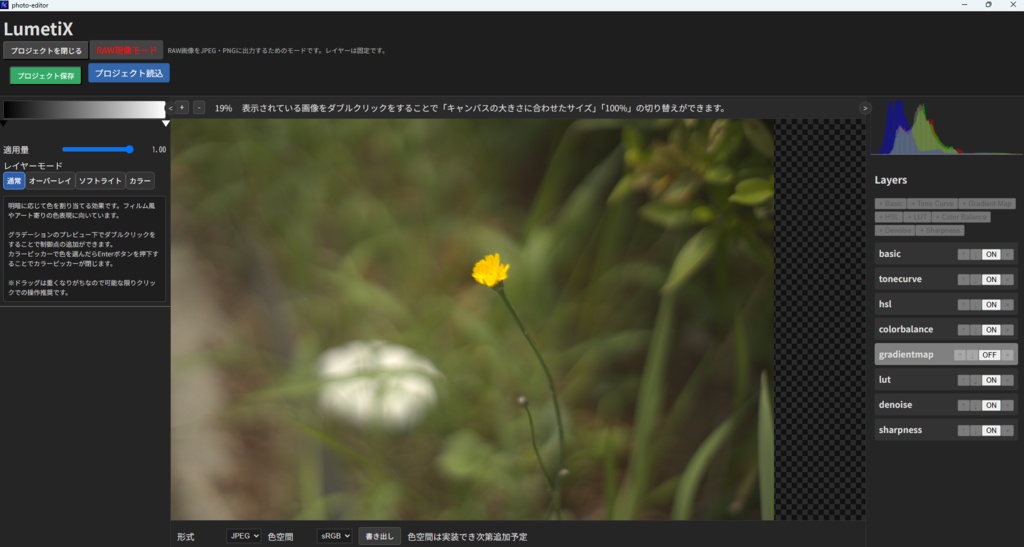Enable the gradientmap layer OFF toggle
Image resolution: width=1024 pixels, height=547 pixels.
click(990, 355)
